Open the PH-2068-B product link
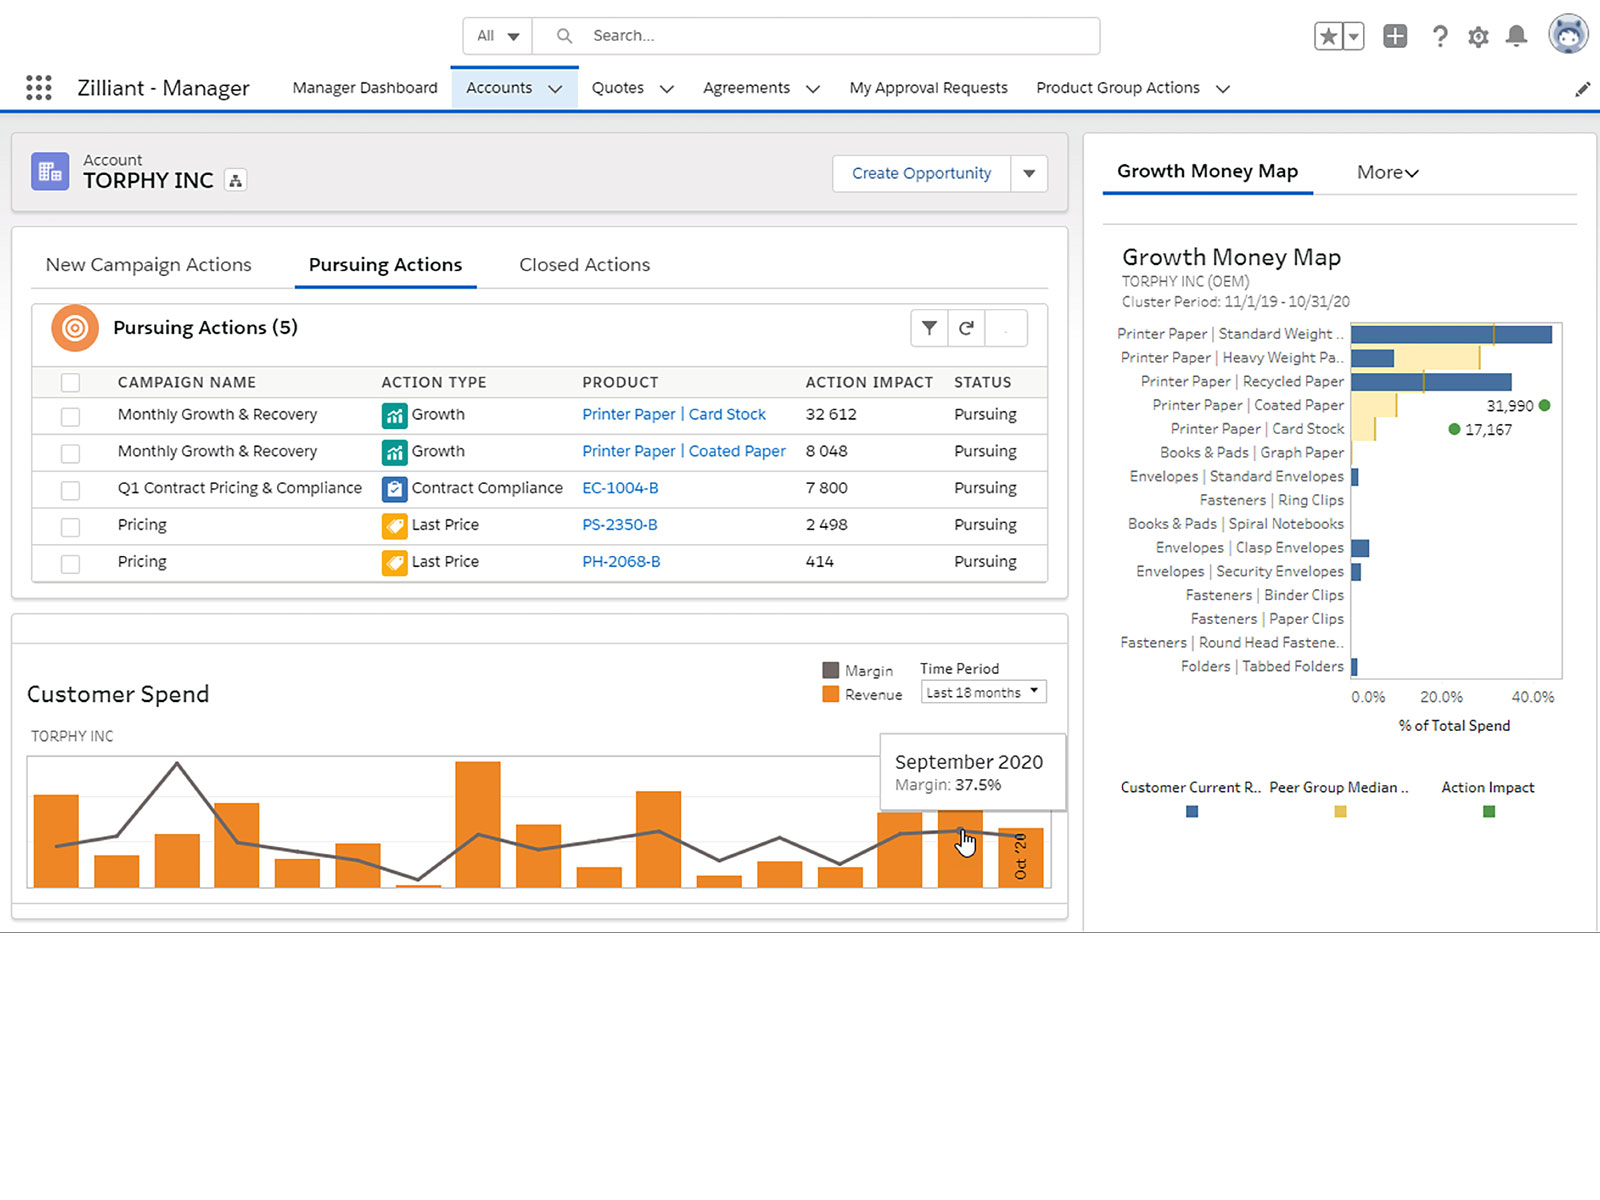 [x=621, y=563]
